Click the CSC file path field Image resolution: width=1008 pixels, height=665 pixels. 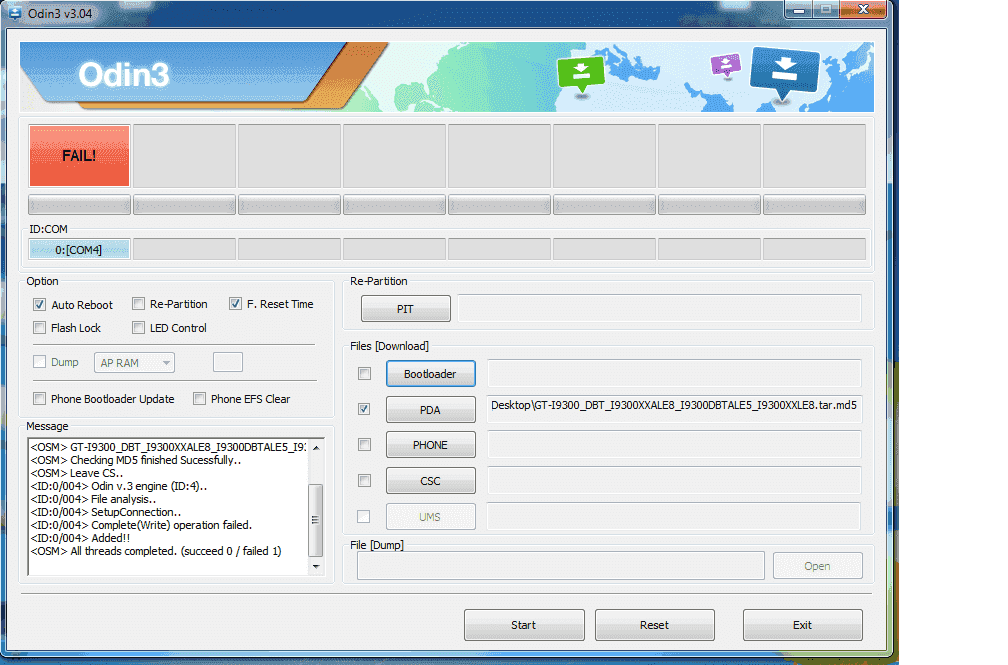(x=674, y=481)
